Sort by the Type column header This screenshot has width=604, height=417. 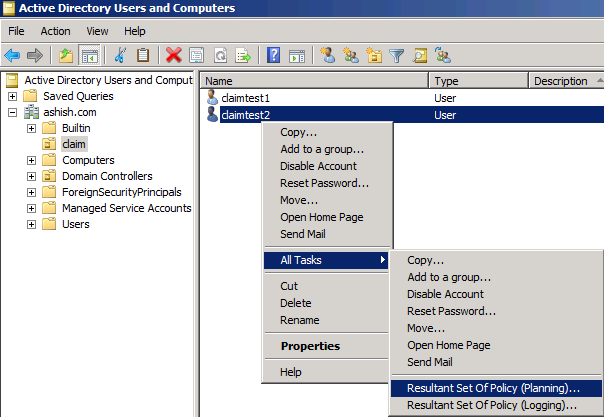click(478, 81)
